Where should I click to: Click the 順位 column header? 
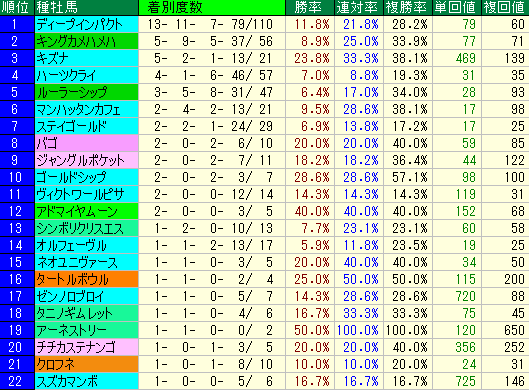coord(17,7)
